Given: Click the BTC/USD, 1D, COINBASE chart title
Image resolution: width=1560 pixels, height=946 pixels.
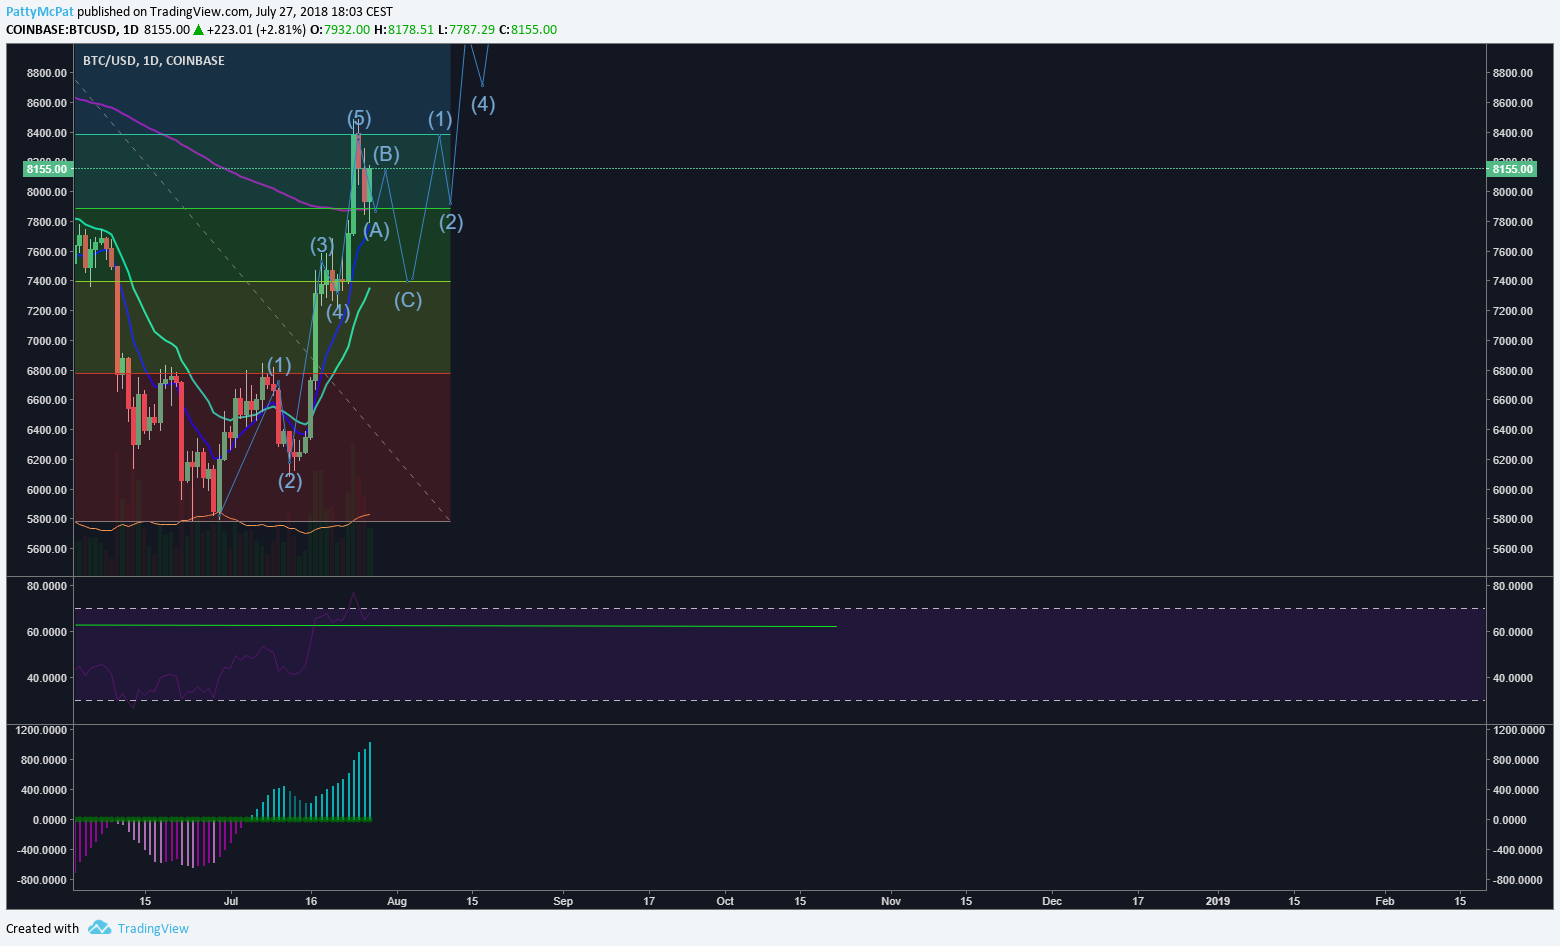Looking at the screenshot, I should pos(154,61).
